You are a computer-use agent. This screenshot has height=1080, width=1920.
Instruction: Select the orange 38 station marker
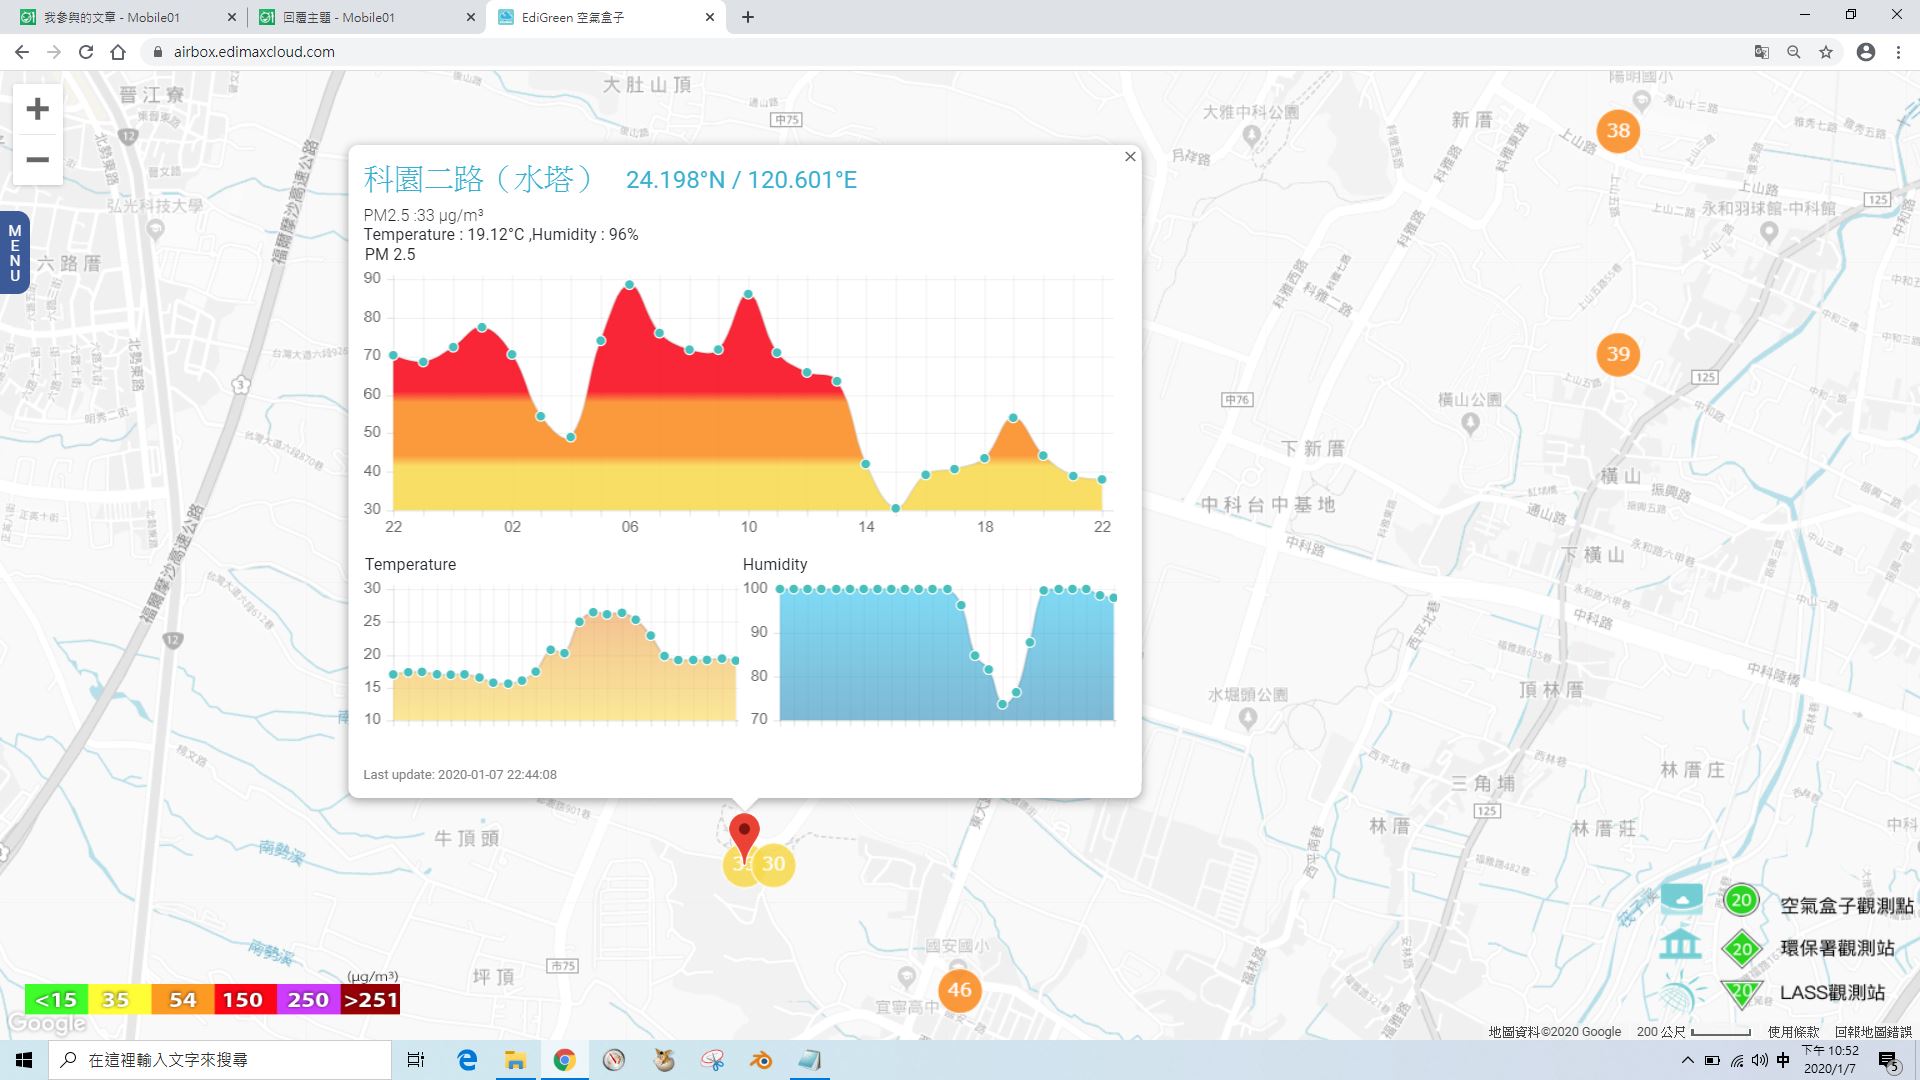point(1618,130)
